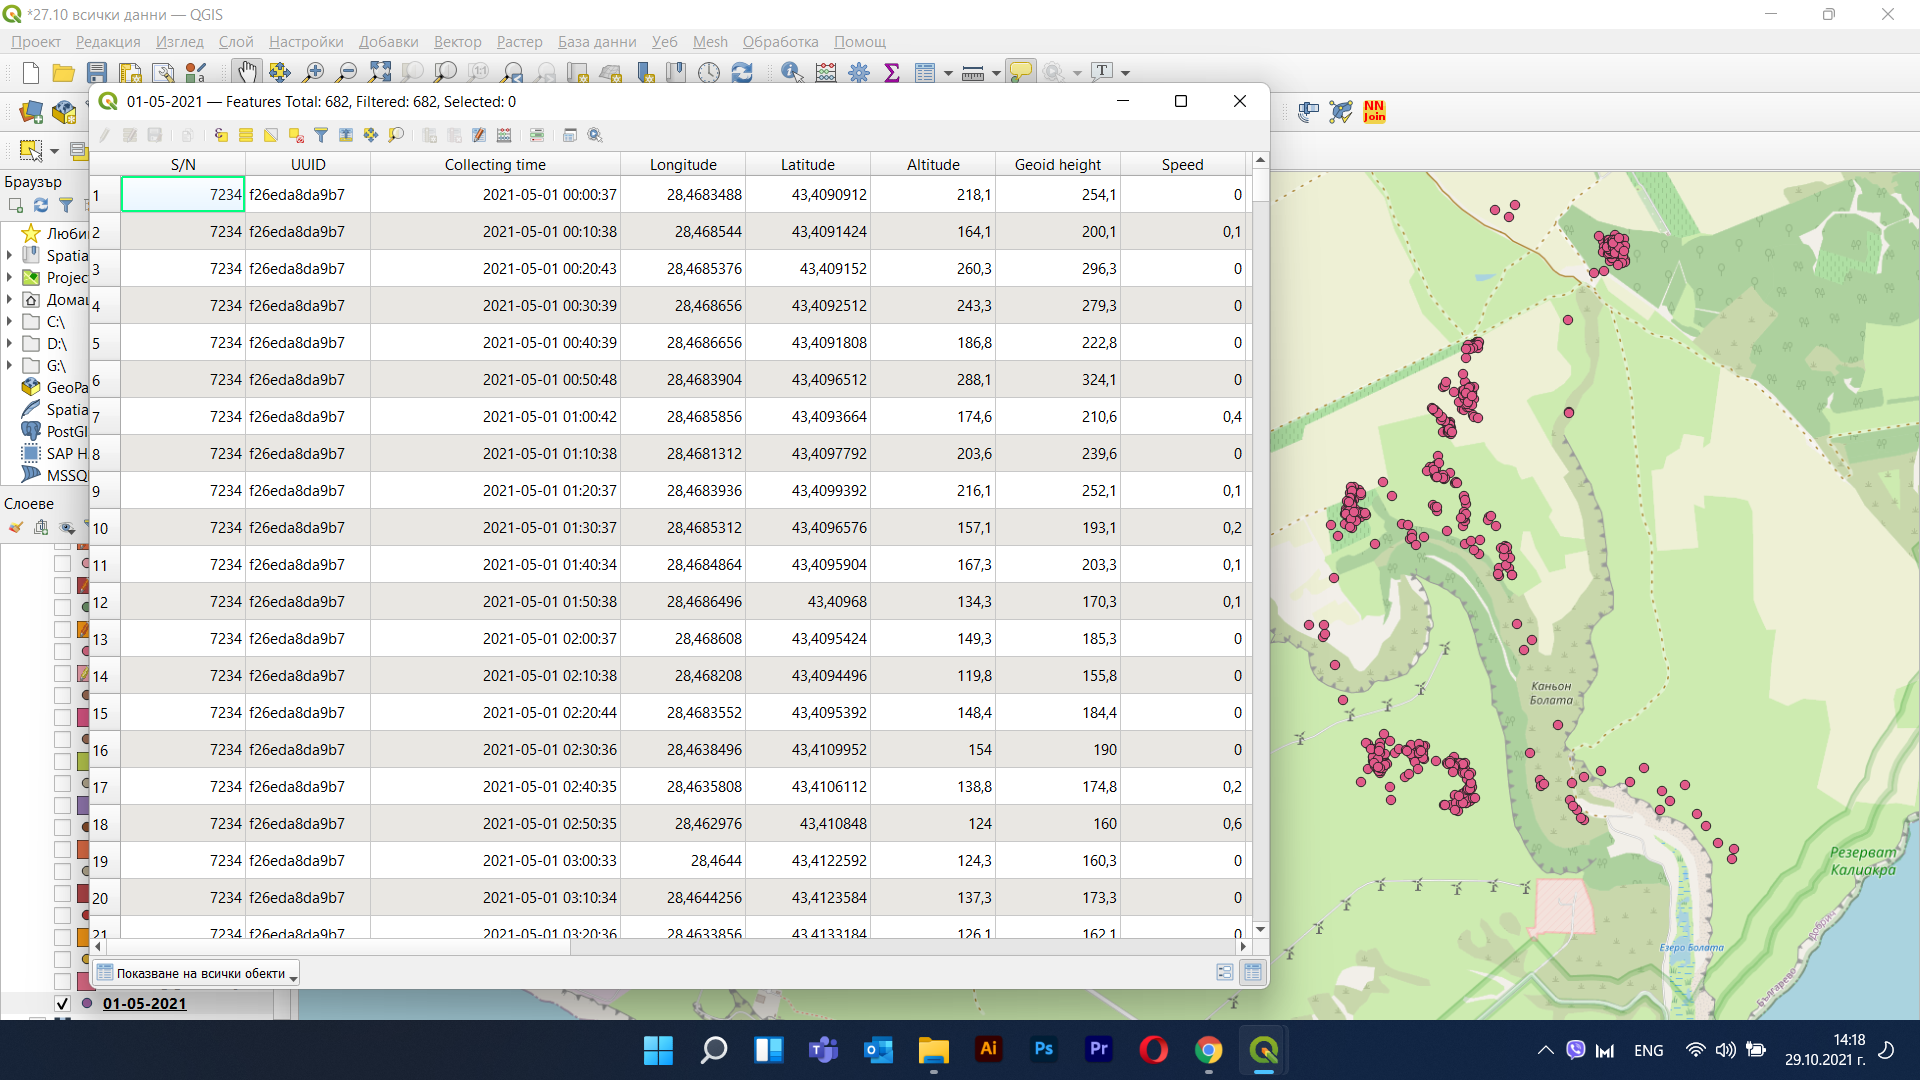
Task: Open Chrome from the taskbar
Action: click(1208, 1050)
